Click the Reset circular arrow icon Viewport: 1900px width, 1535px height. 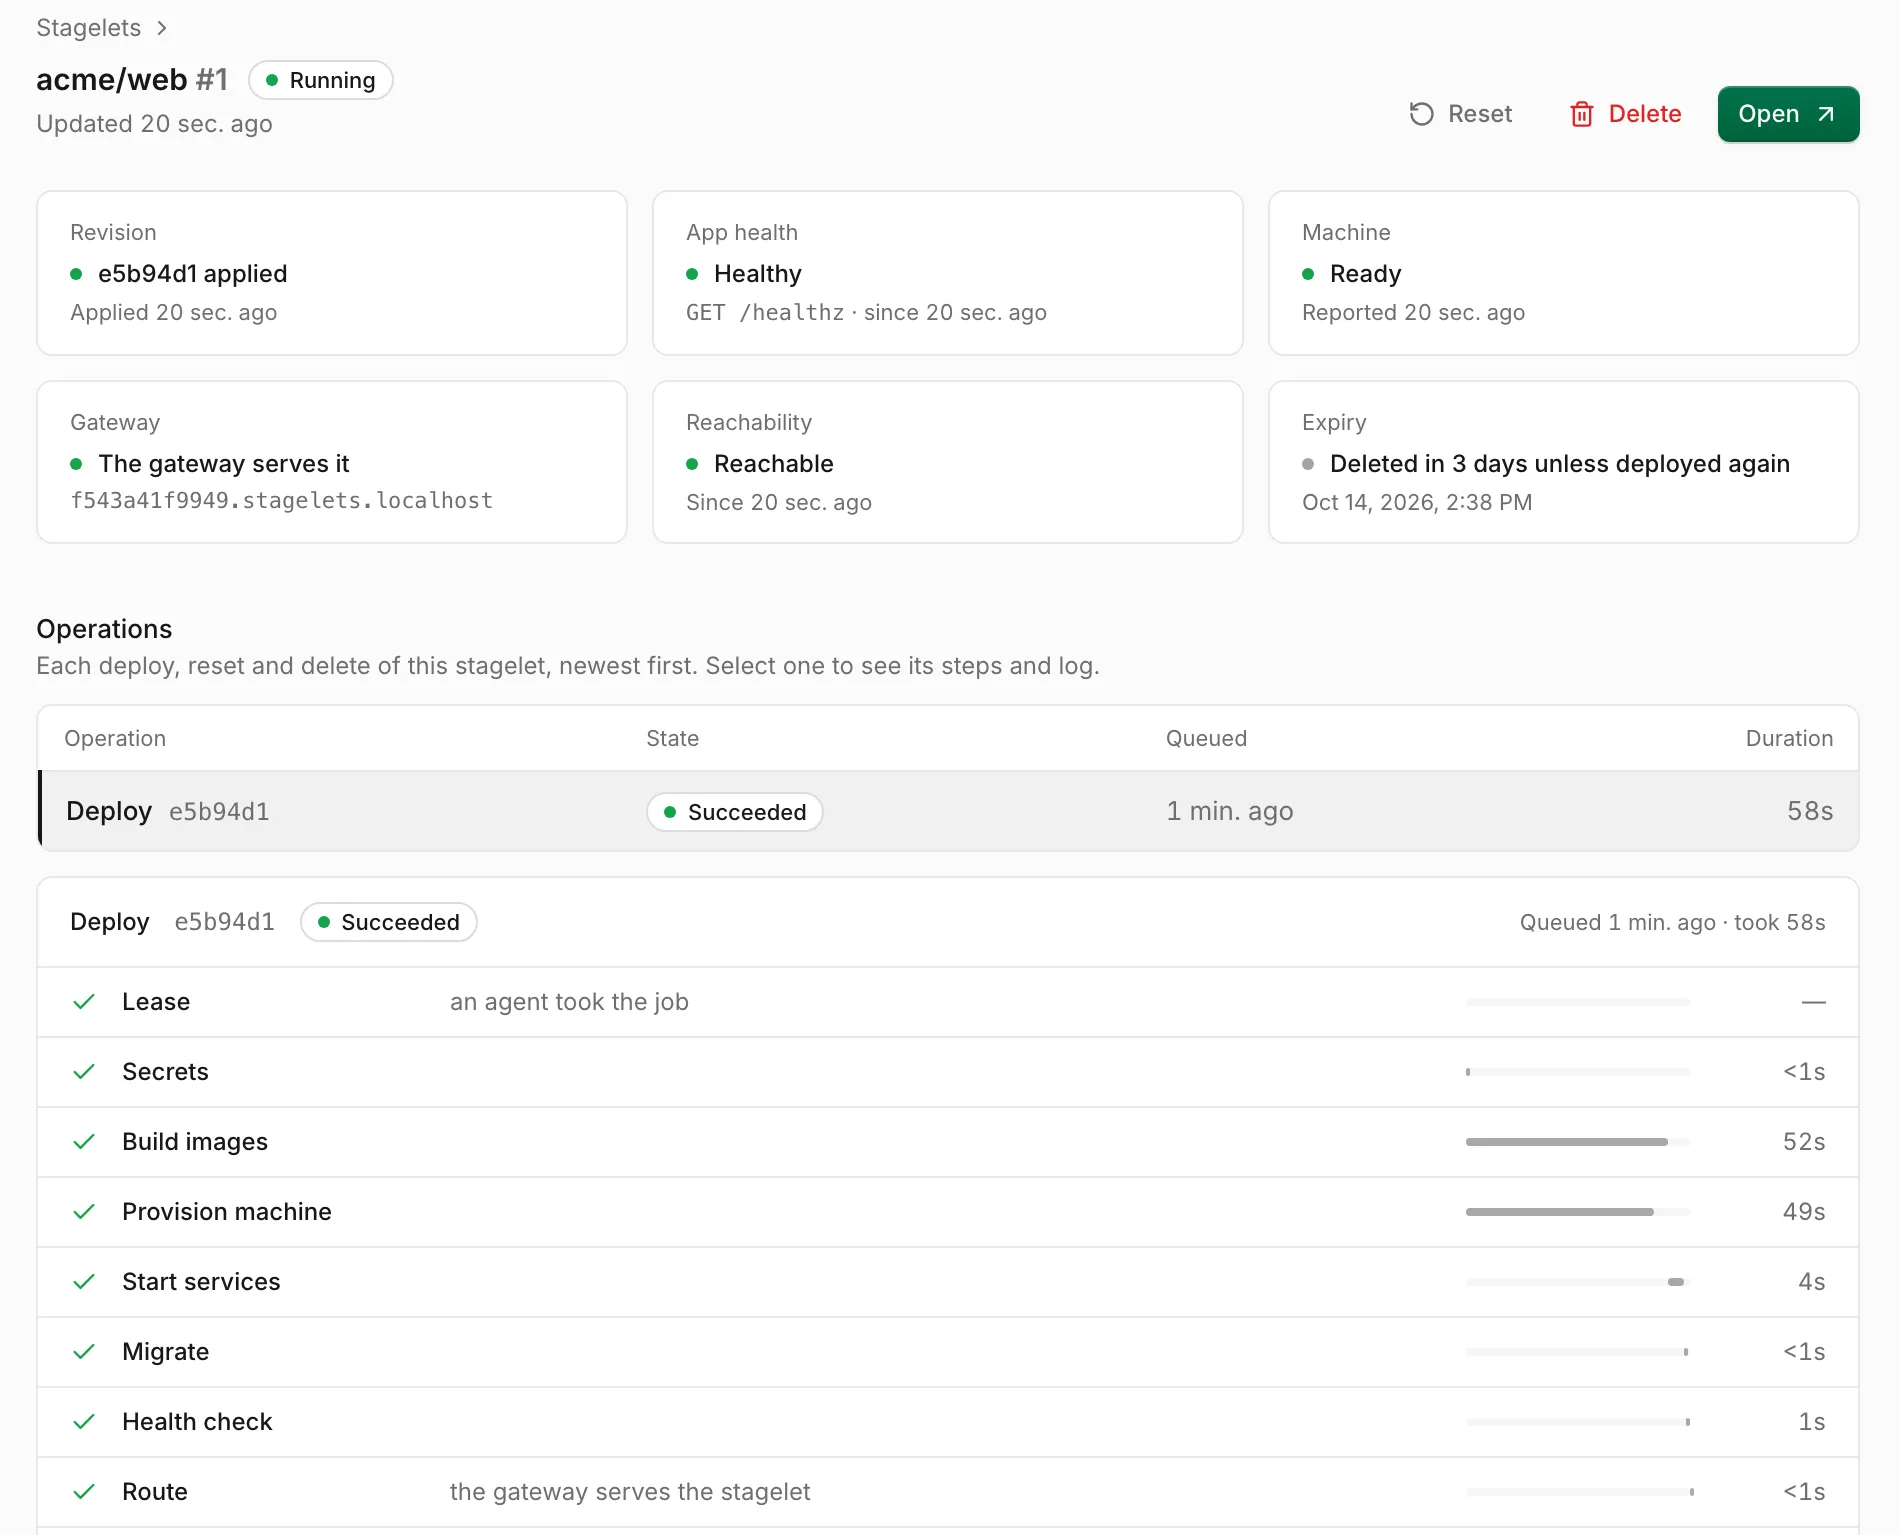coord(1421,114)
